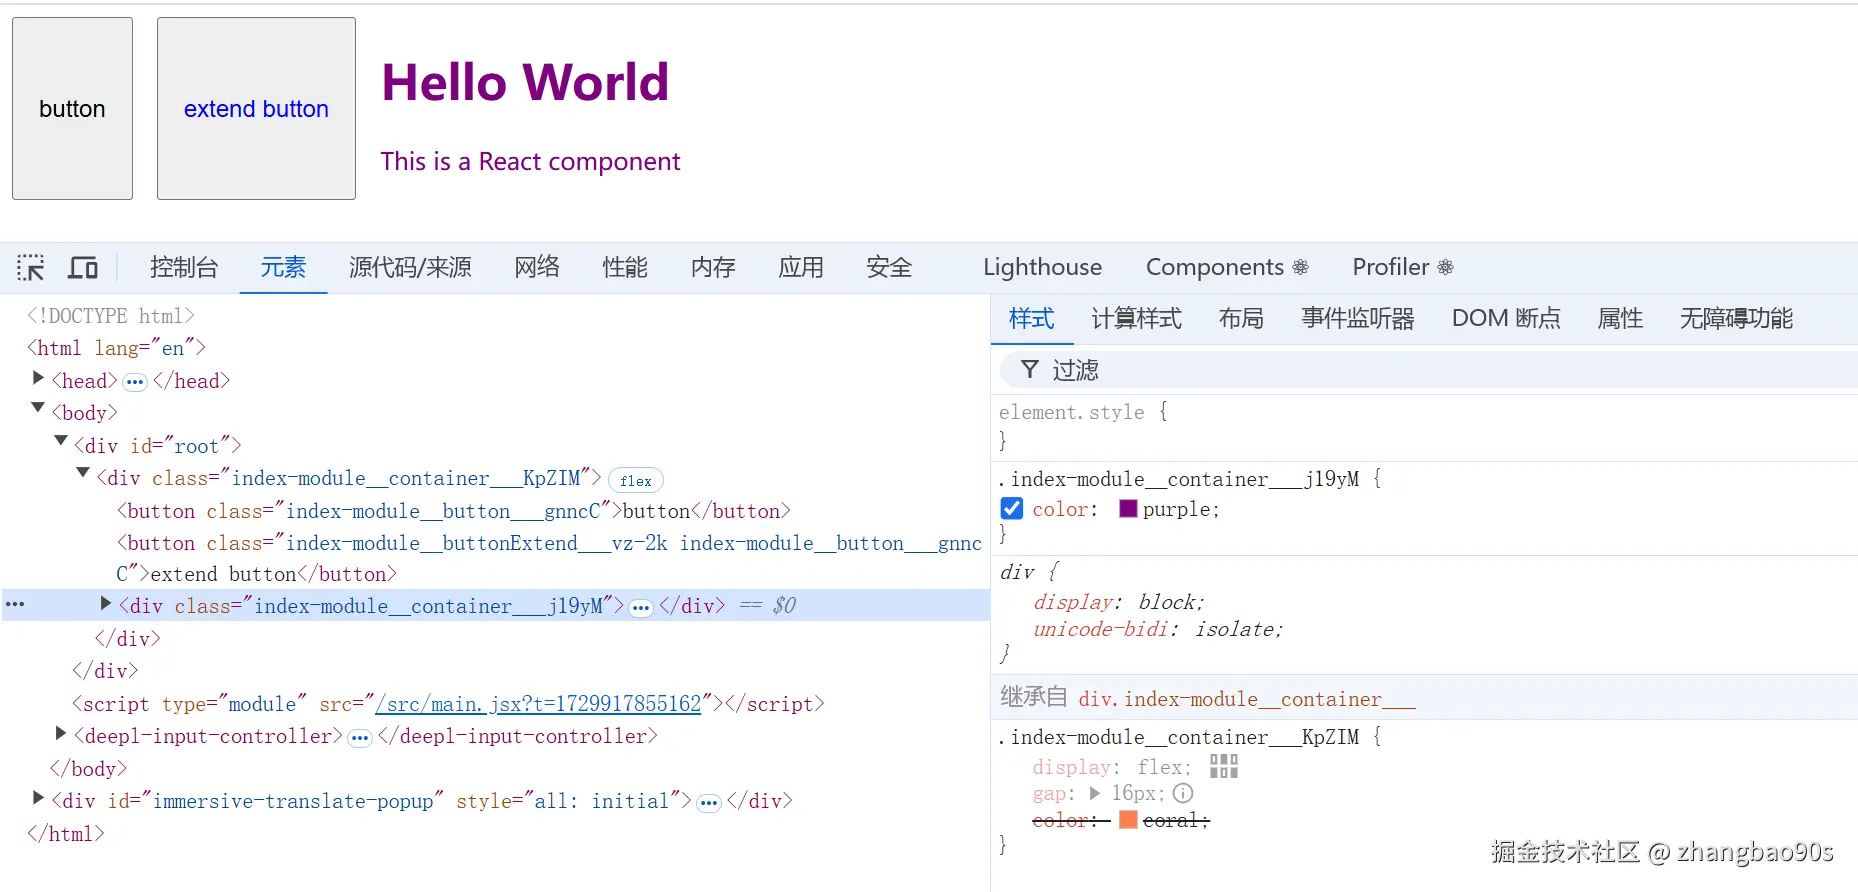
Task: Collapse the container KpZIM div node
Action: pyautogui.click(x=83, y=472)
